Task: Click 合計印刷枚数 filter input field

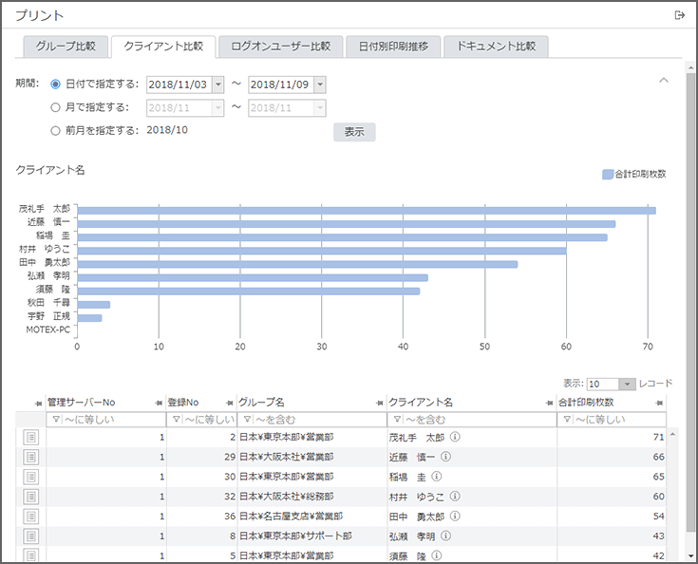Action: tap(612, 419)
